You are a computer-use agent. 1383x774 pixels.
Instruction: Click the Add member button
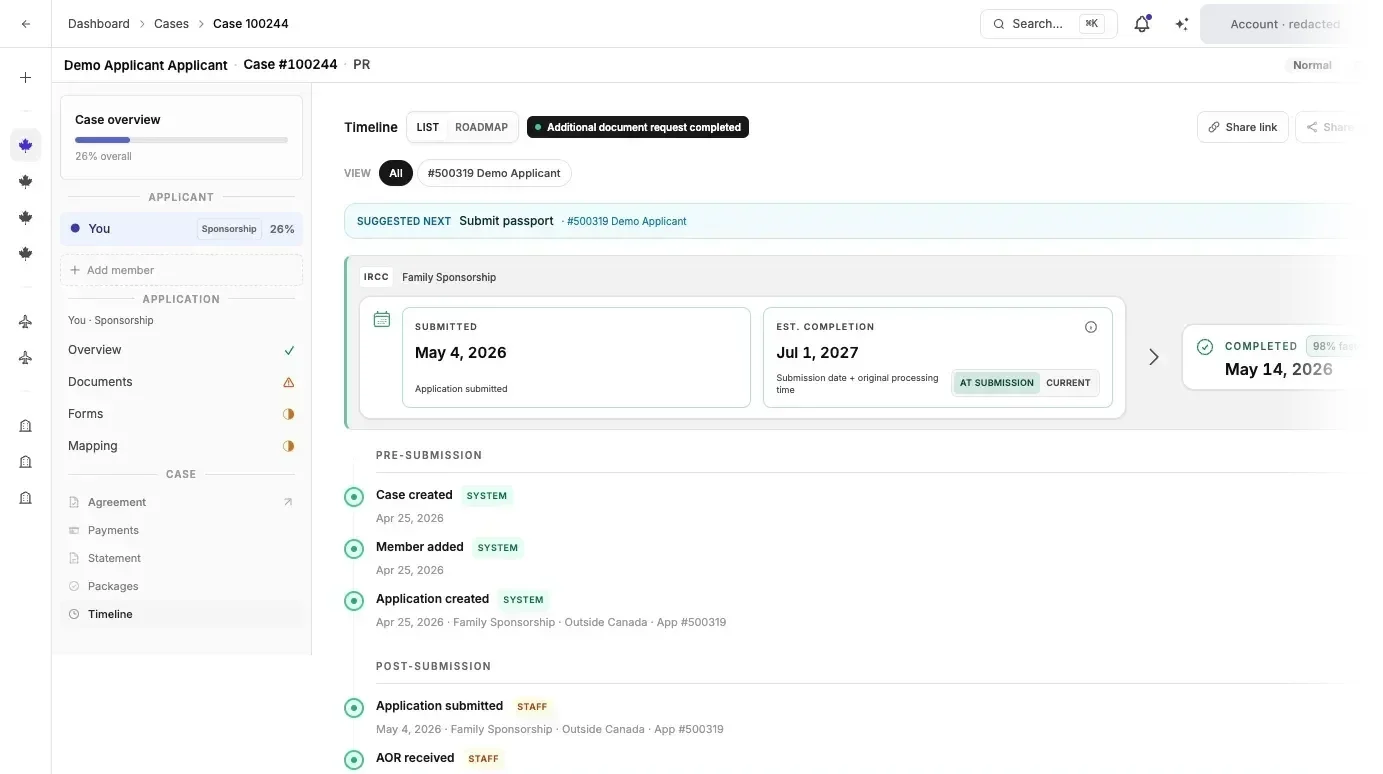point(181,270)
